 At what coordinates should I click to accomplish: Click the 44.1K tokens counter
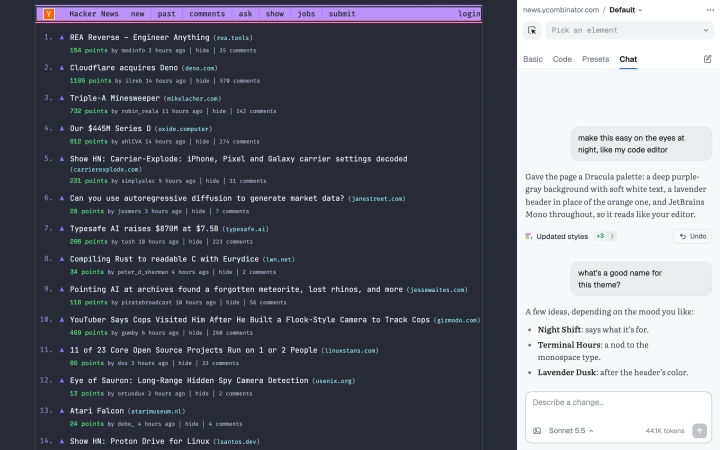tap(664, 431)
